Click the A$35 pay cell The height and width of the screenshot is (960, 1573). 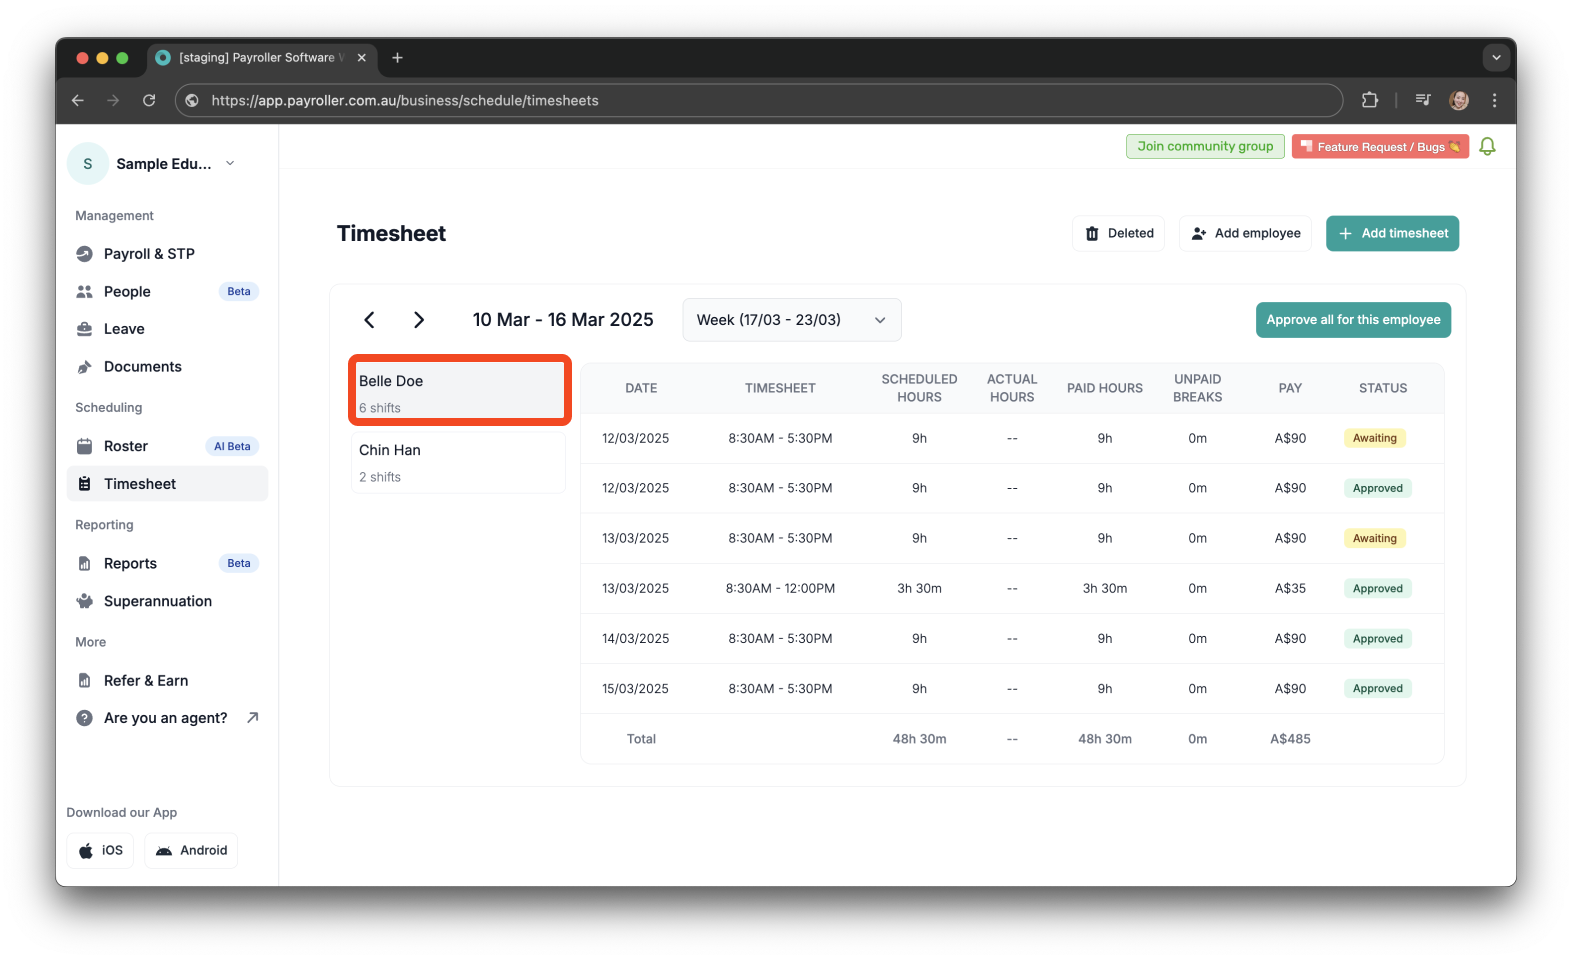click(1290, 589)
